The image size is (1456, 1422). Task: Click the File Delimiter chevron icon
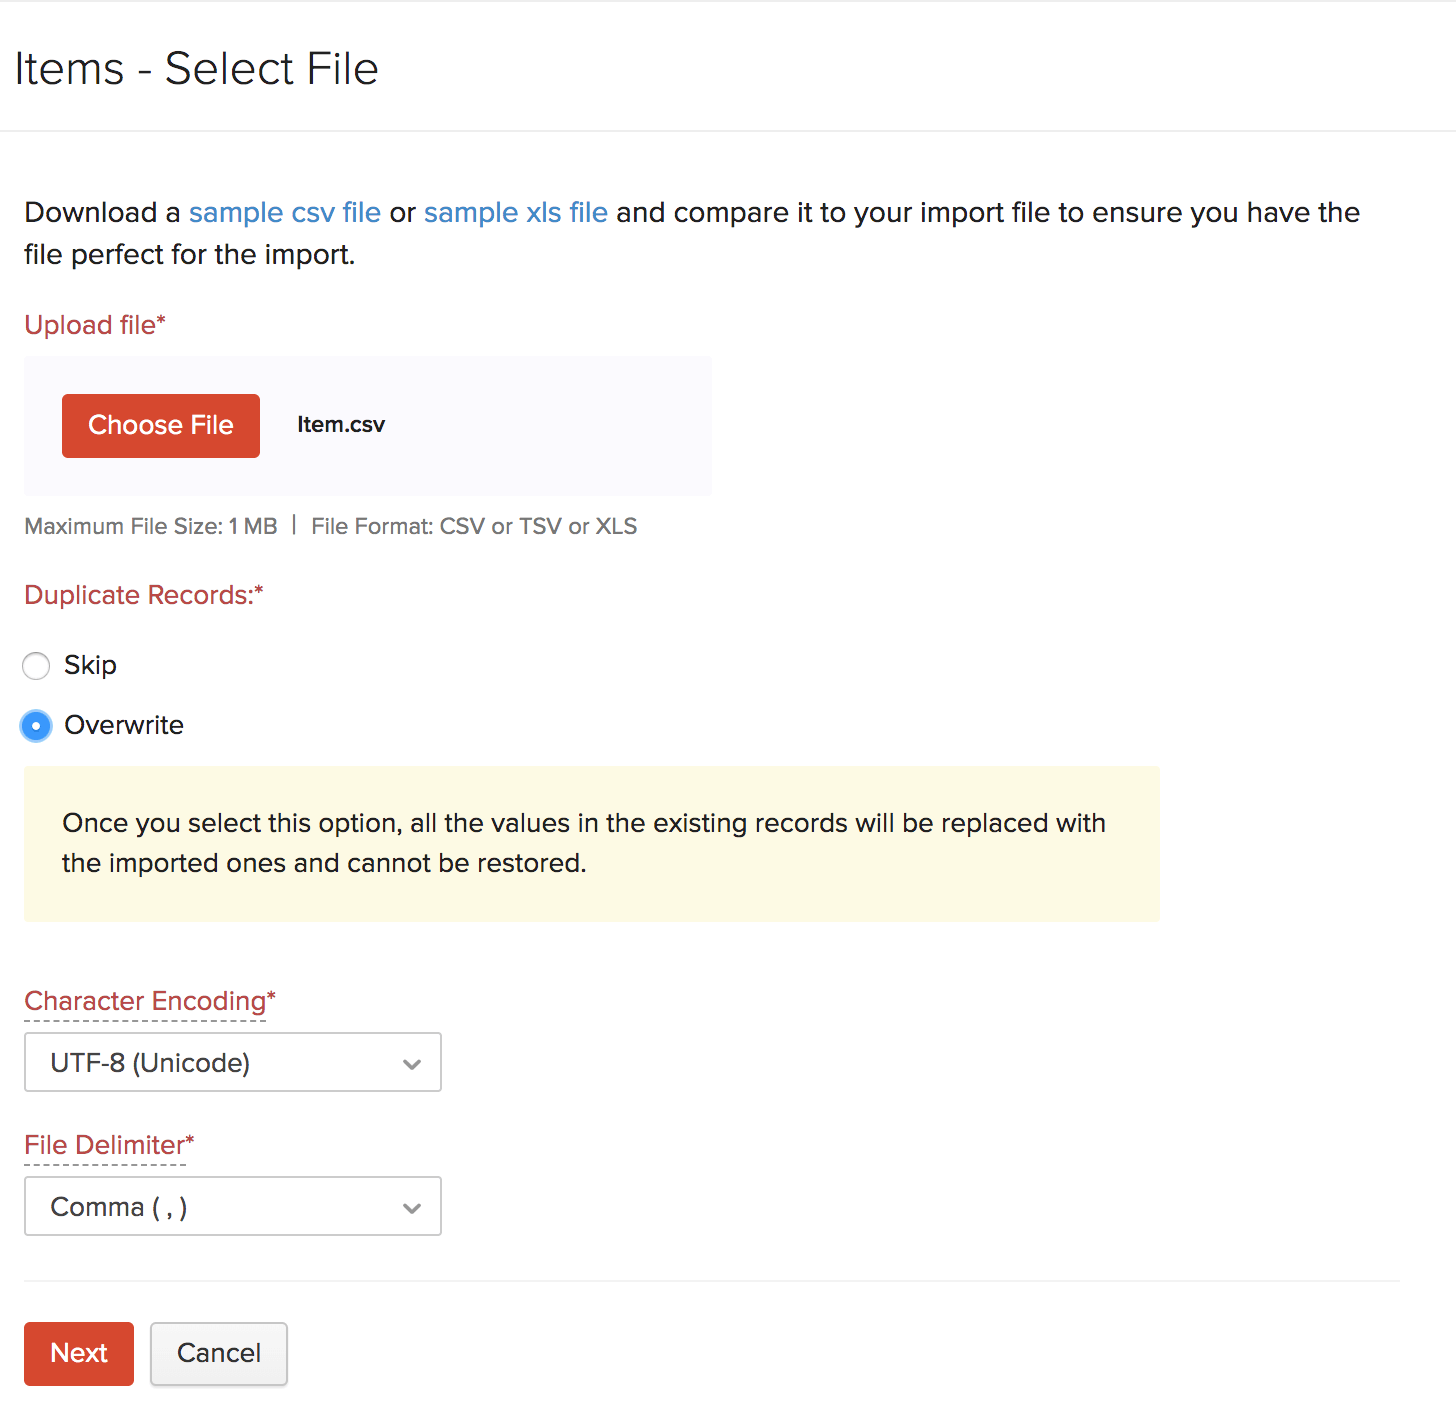[412, 1207]
